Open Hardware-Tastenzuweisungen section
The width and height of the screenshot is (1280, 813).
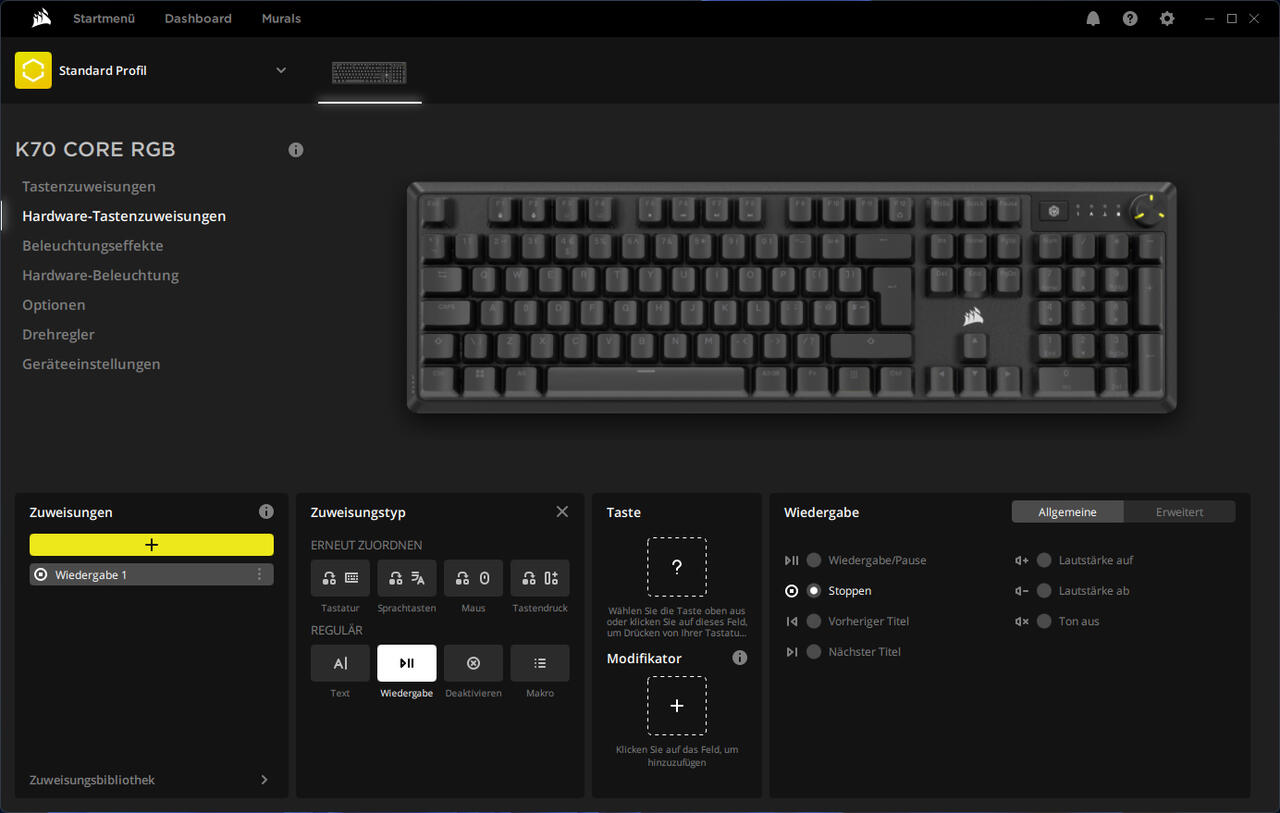point(124,216)
